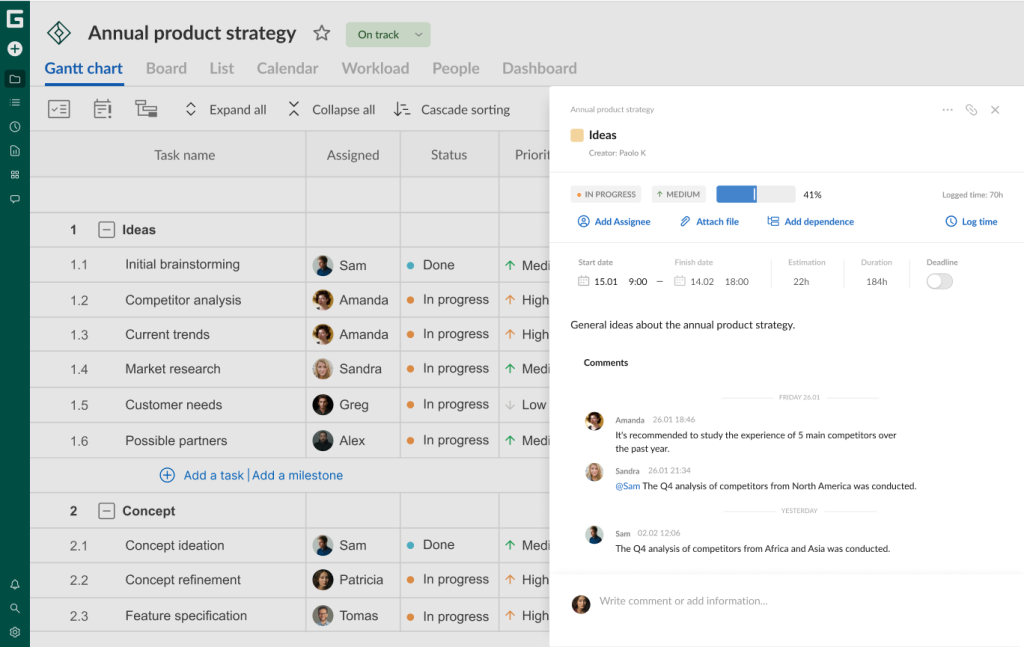Open the ellipsis options menu in task panel

coord(947,110)
